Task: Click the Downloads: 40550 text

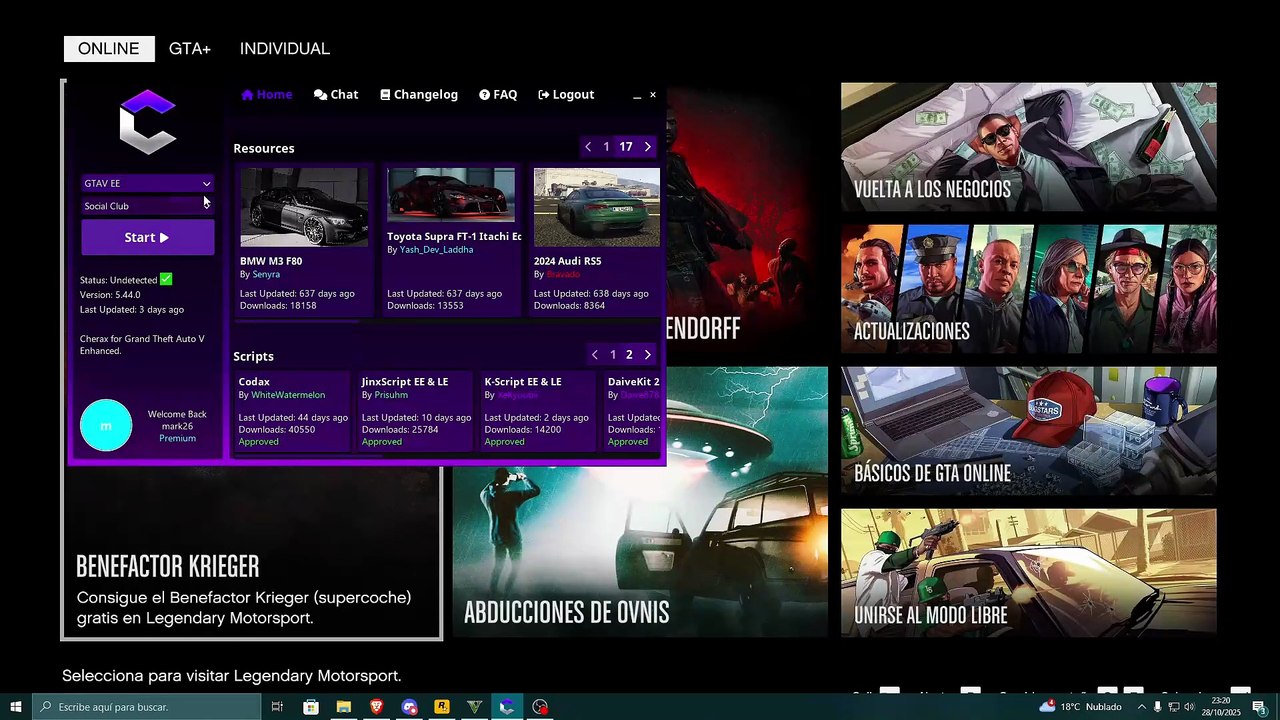Action: click(x=277, y=430)
